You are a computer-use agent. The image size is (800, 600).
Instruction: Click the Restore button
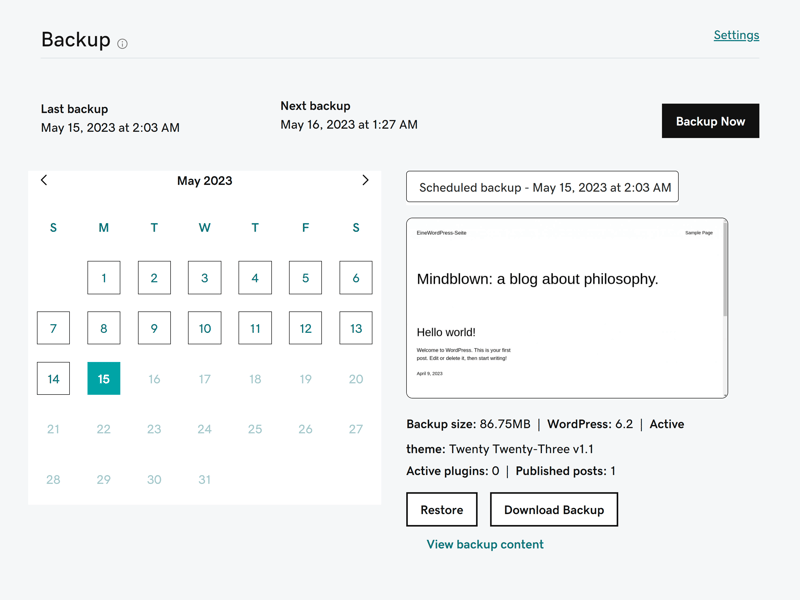[x=442, y=509]
